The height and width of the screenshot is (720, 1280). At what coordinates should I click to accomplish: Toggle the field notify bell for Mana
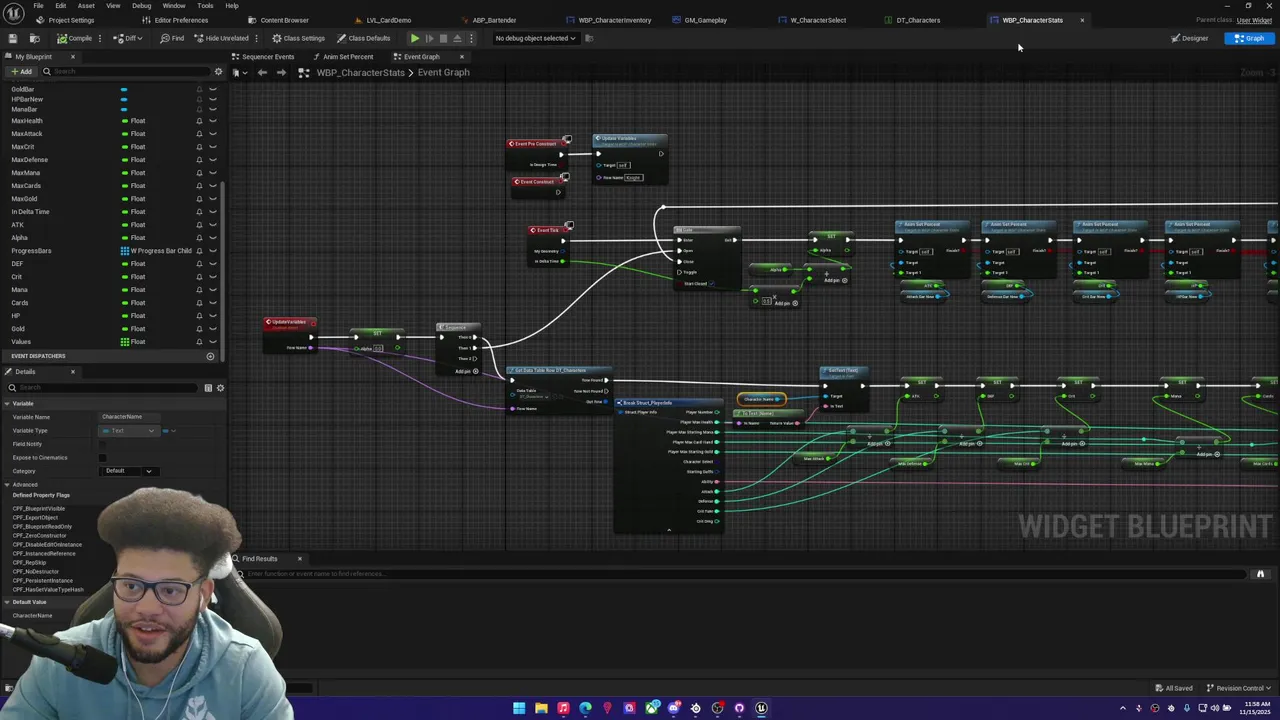click(199, 290)
